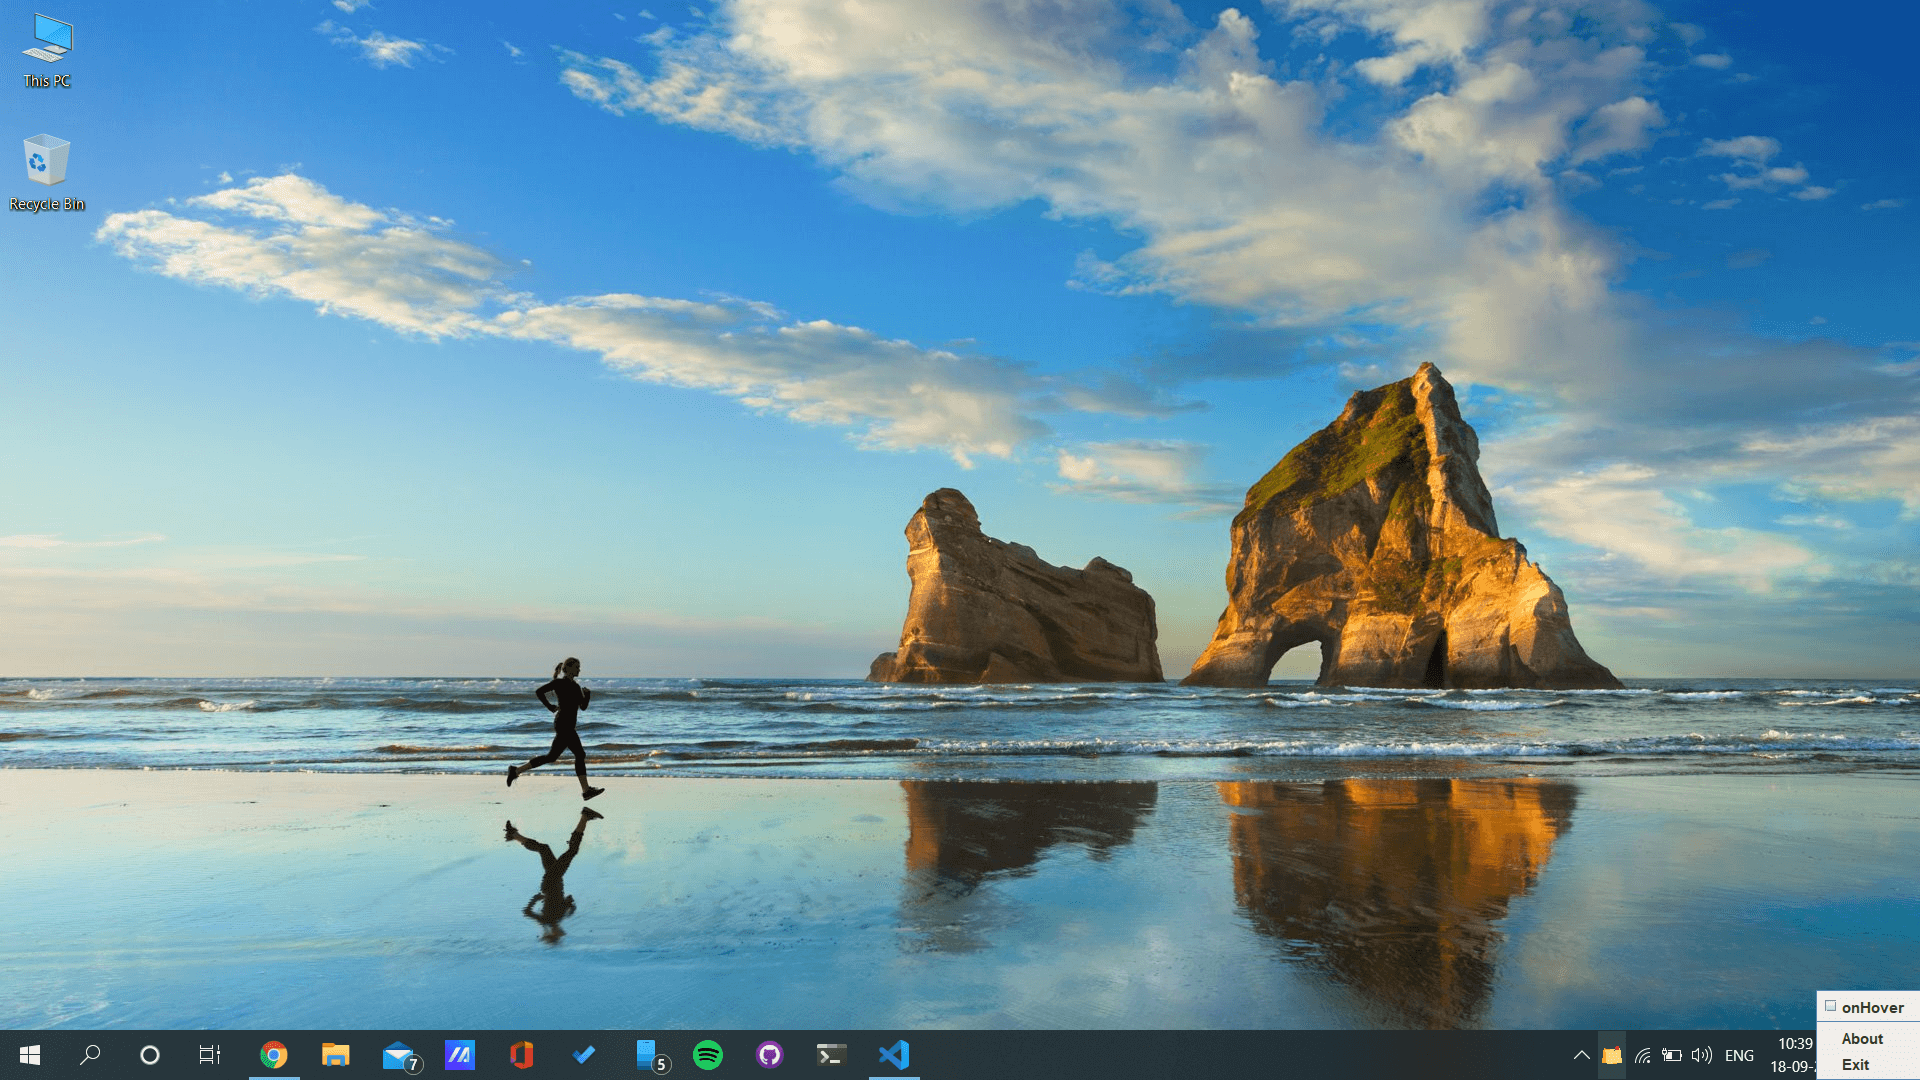Image resolution: width=1920 pixels, height=1080 pixels.
Task: Show hidden tray icons with the chevron
Action: tap(1581, 1055)
